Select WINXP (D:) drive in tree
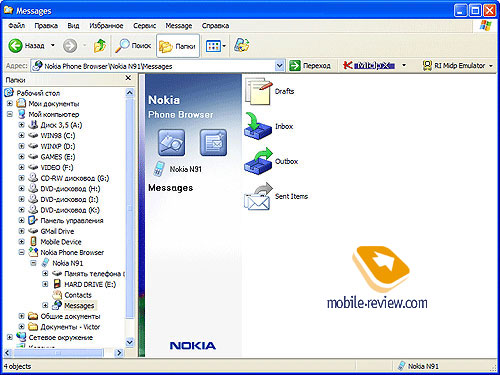 (58, 146)
